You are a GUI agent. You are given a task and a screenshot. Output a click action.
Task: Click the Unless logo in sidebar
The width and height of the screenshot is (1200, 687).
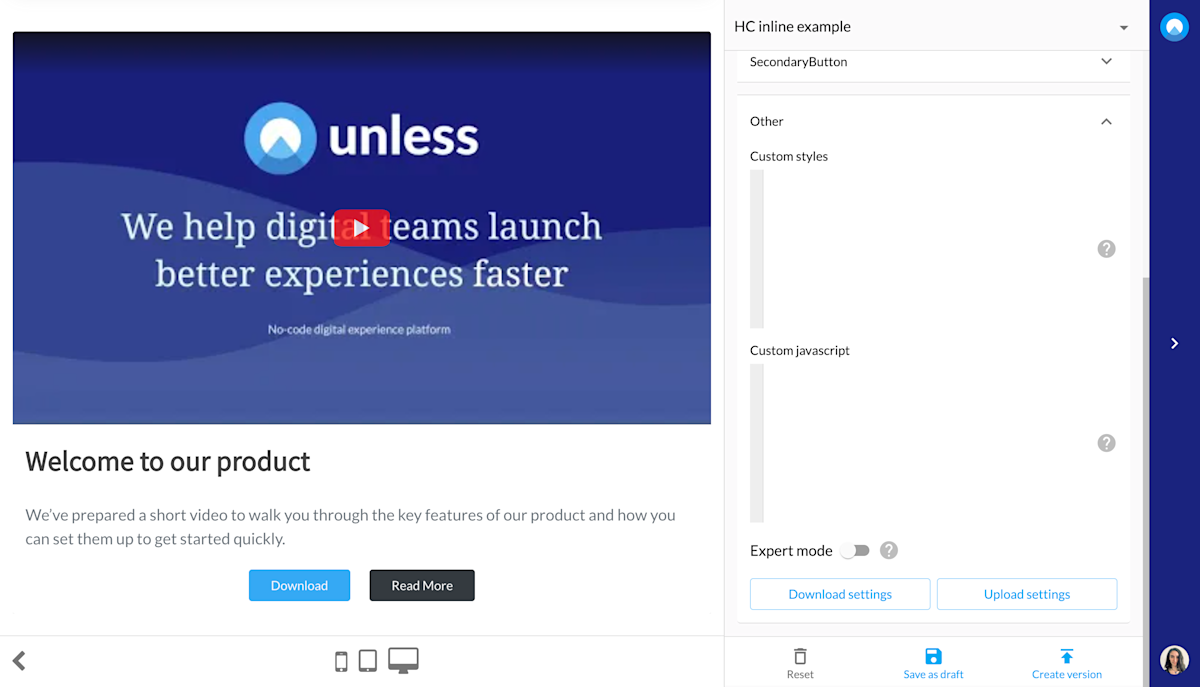coord(1174,28)
